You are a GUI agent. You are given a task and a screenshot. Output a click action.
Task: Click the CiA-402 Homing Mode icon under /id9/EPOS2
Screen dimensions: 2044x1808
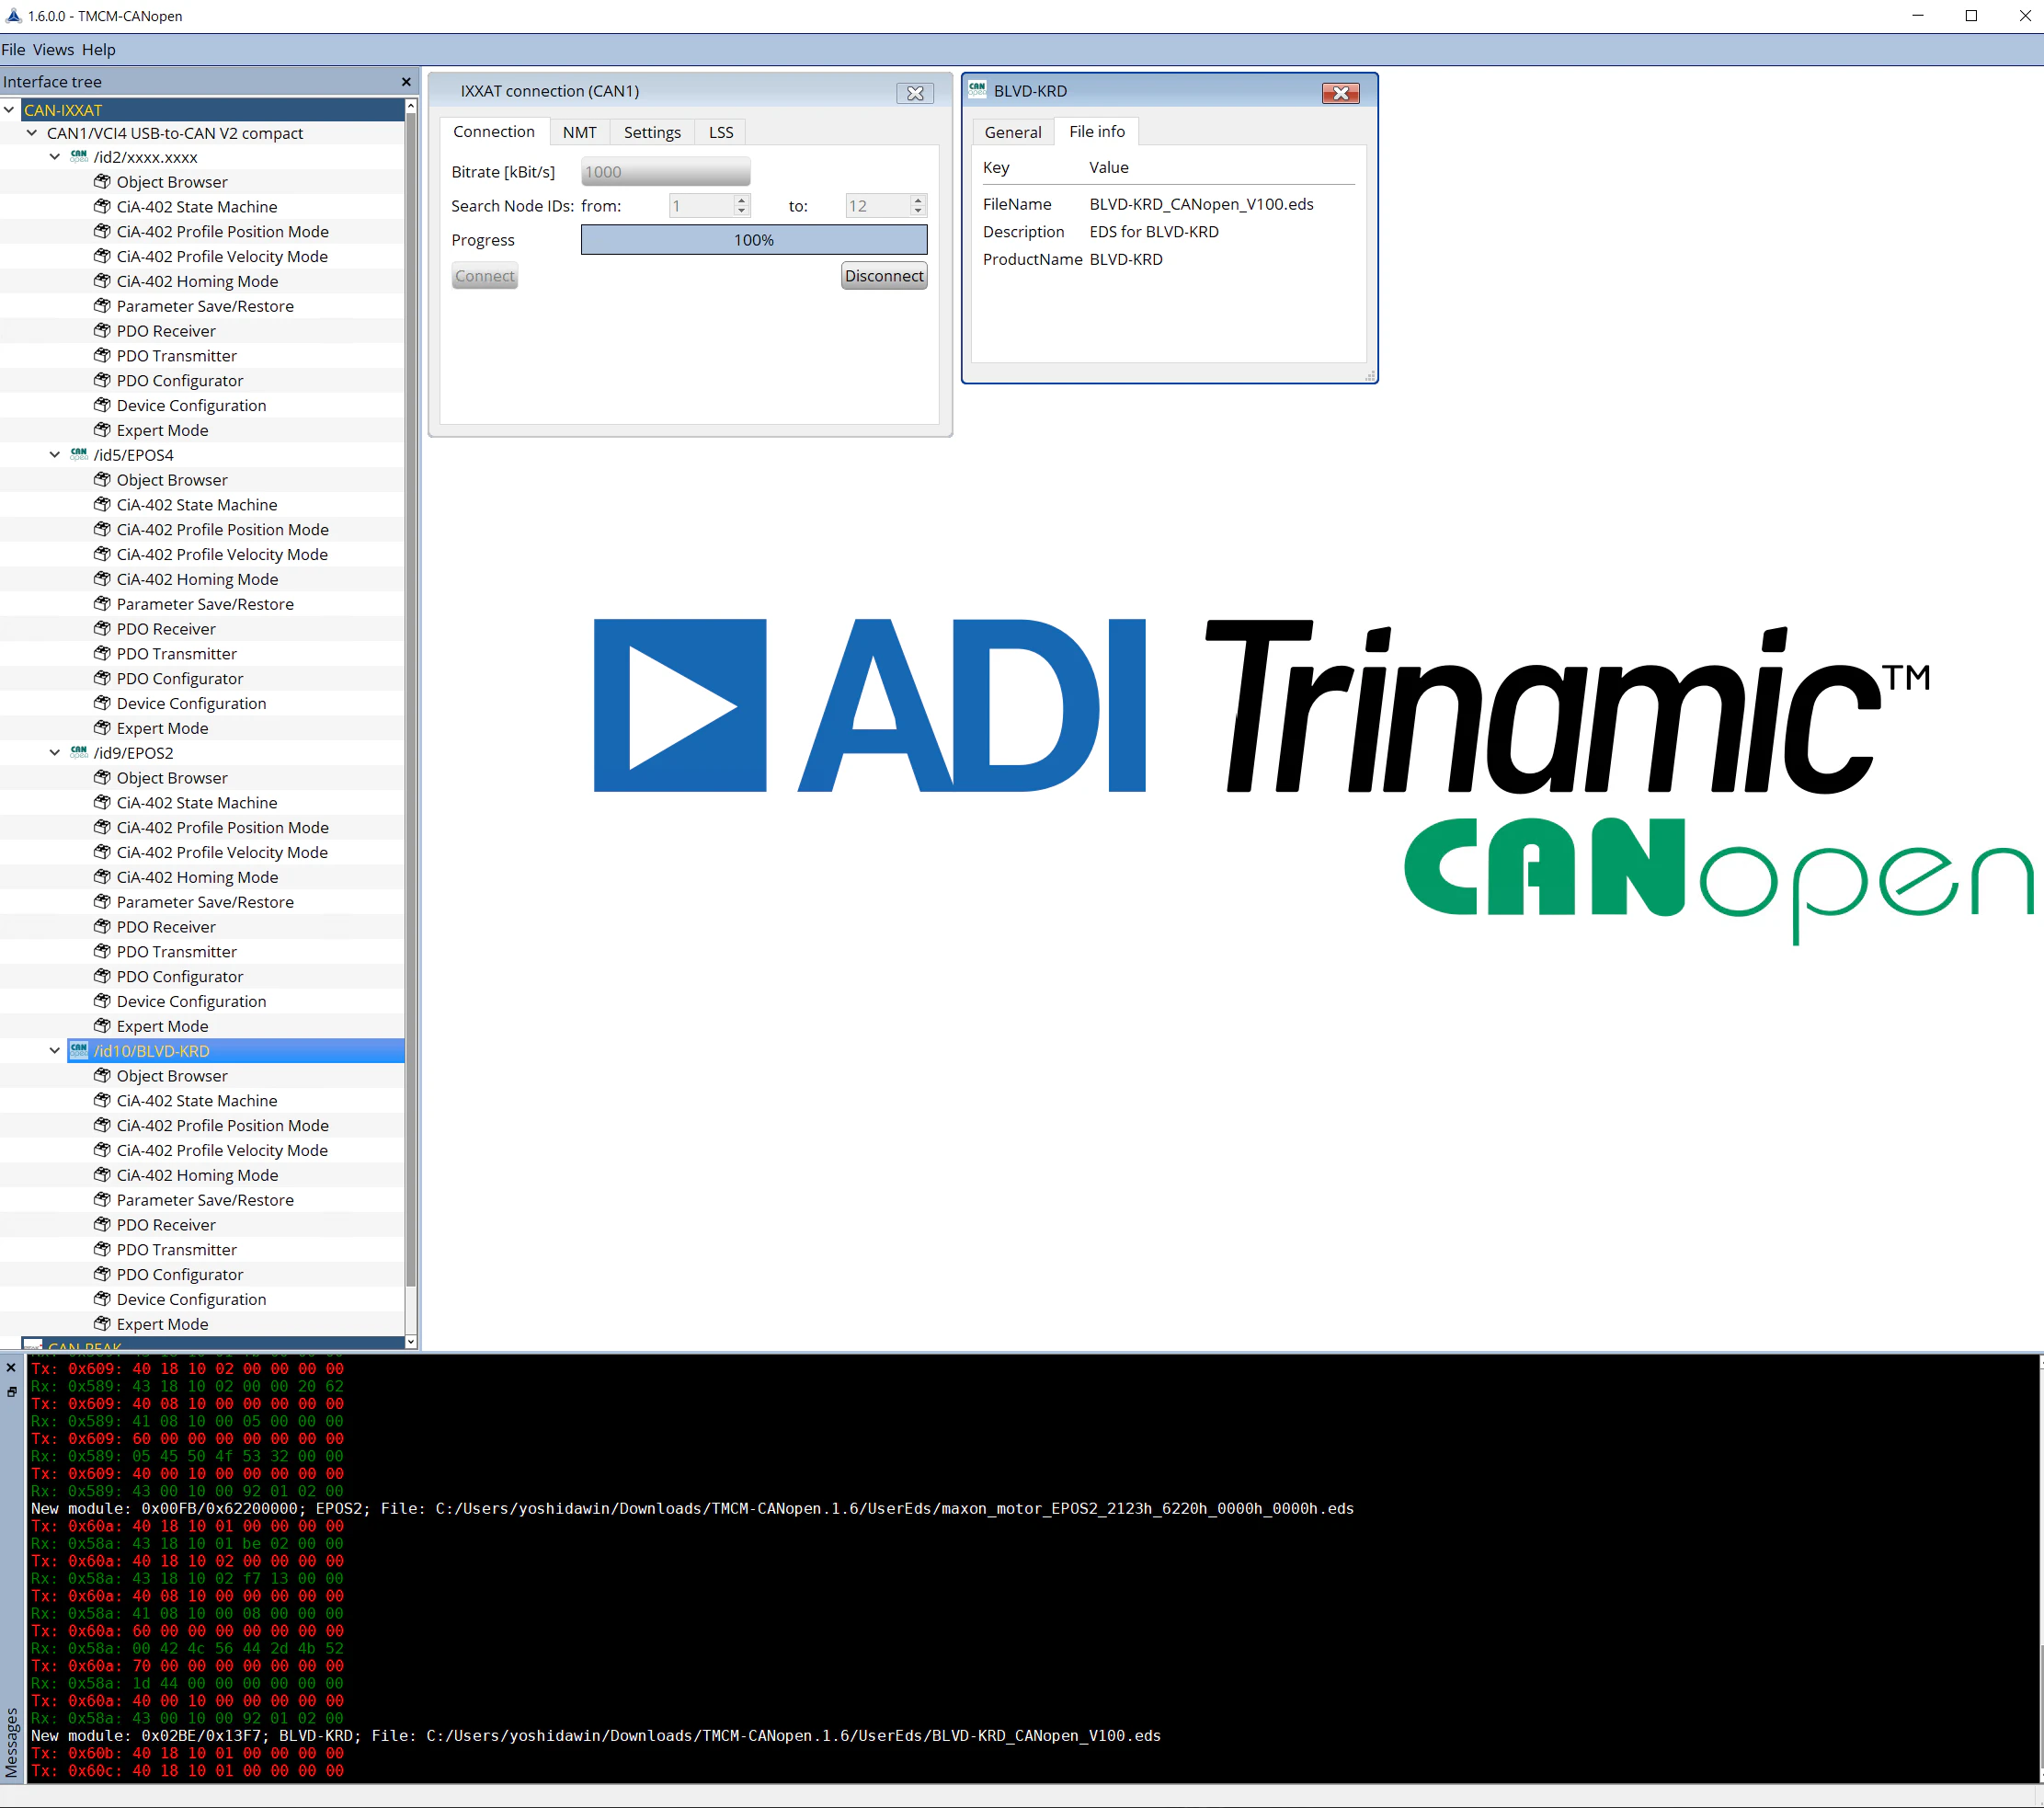coord(102,877)
